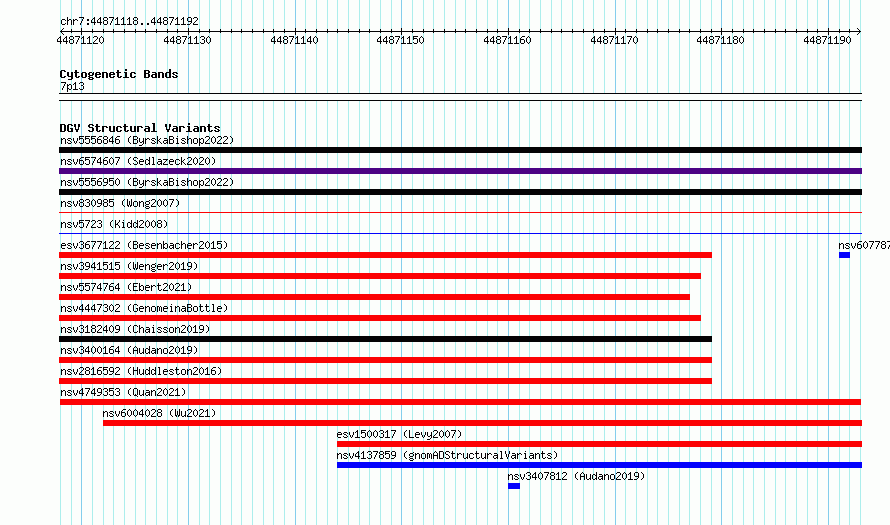The height and width of the screenshot is (525, 890).
Task: Select the red bar under esv1500317
Action: point(599,444)
